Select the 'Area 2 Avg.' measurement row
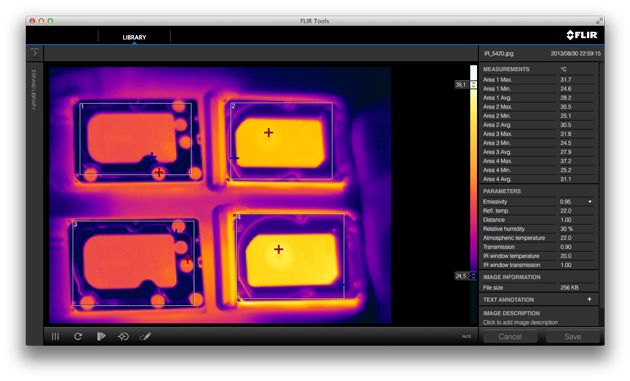Viewport: 630px width, 381px height. tap(538, 125)
